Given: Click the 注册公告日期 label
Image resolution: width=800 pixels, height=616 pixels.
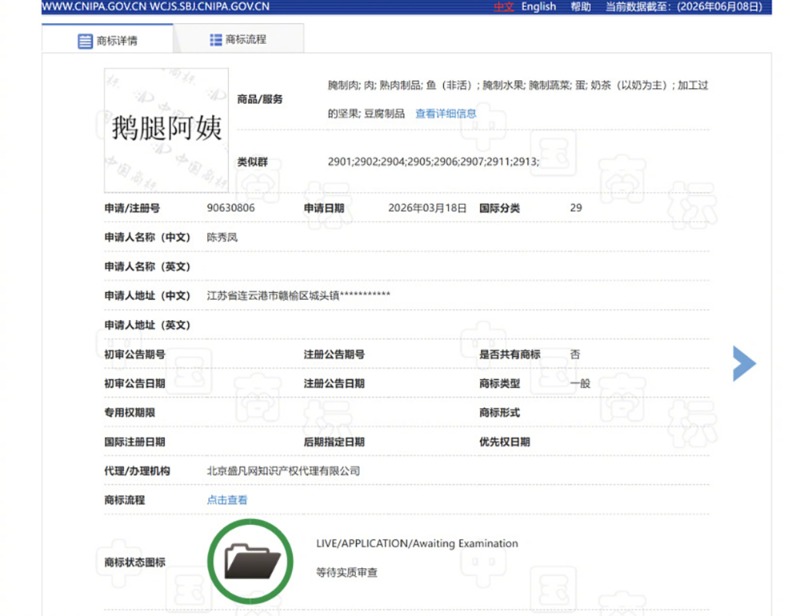Looking at the screenshot, I should 334,383.
